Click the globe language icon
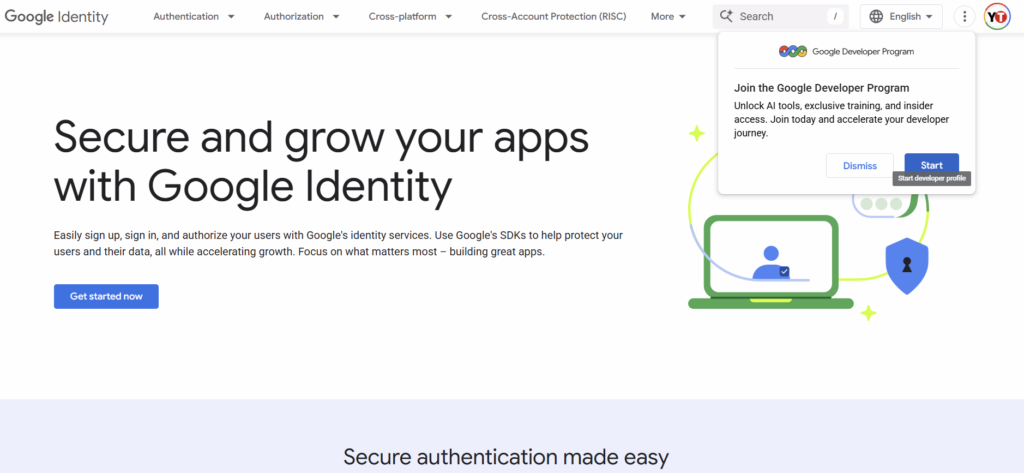Viewport: 1024px width, 473px height. click(876, 16)
